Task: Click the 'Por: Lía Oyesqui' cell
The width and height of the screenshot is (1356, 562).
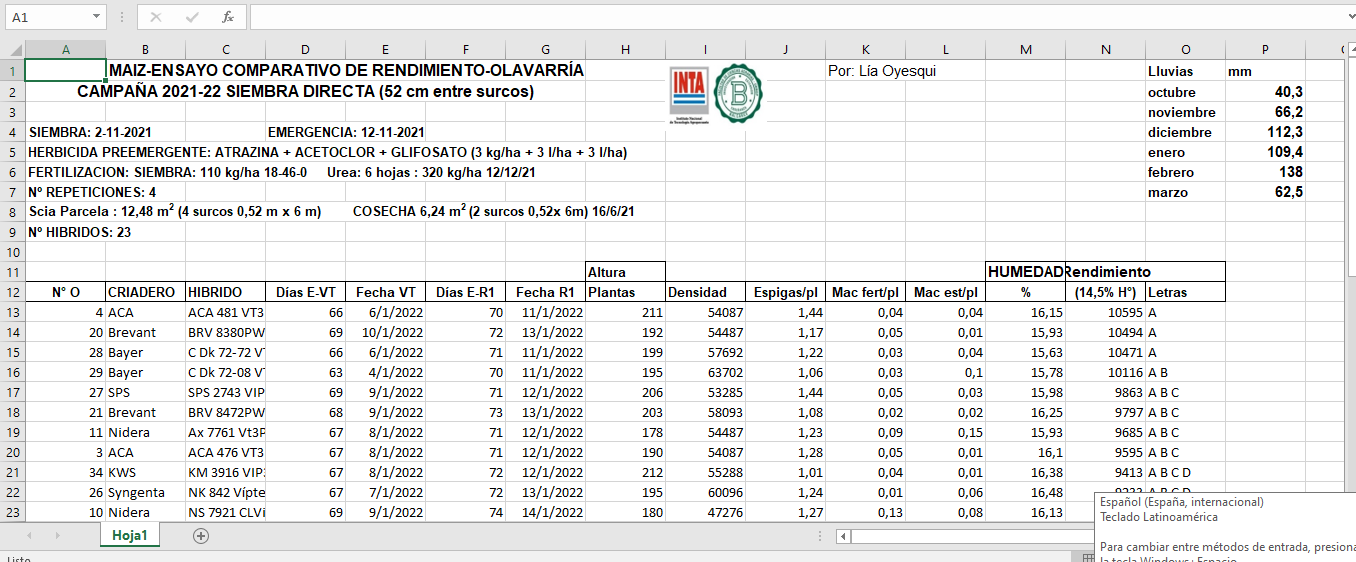Action: (x=882, y=71)
